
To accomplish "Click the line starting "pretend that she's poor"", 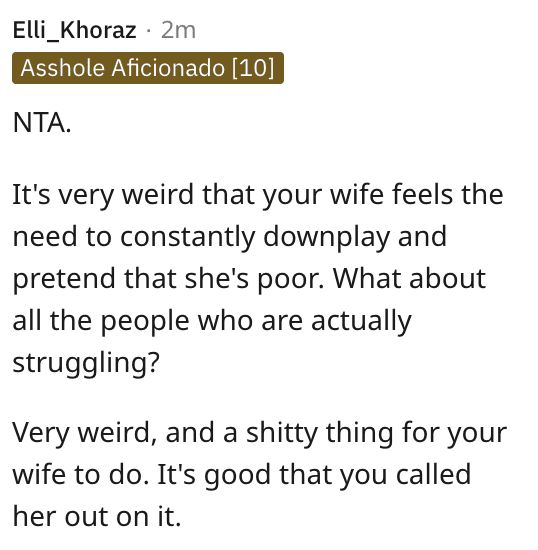I will click(249, 279).
